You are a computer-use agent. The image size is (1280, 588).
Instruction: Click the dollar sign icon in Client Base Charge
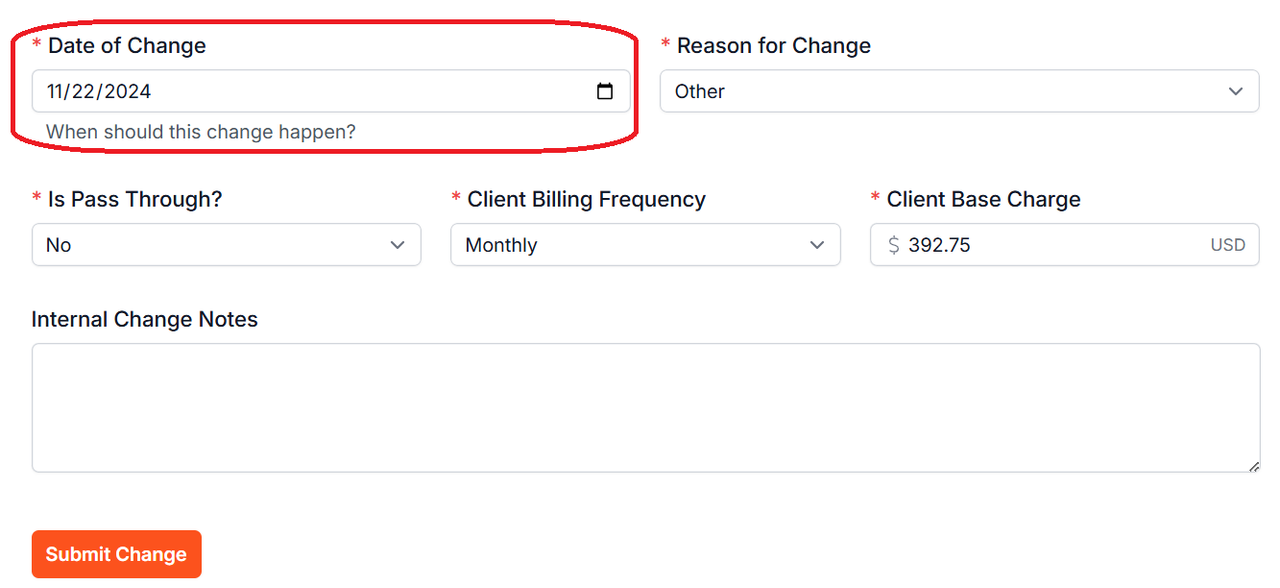(x=894, y=245)
